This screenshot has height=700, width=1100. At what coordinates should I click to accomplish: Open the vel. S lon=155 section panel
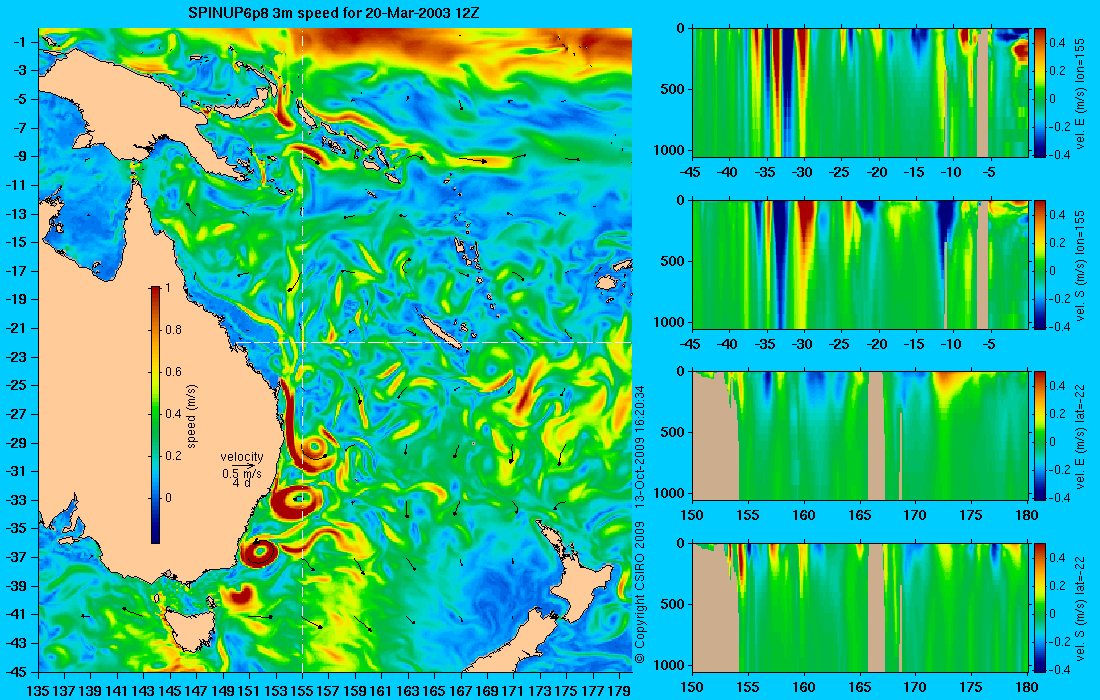click(859, 264)
